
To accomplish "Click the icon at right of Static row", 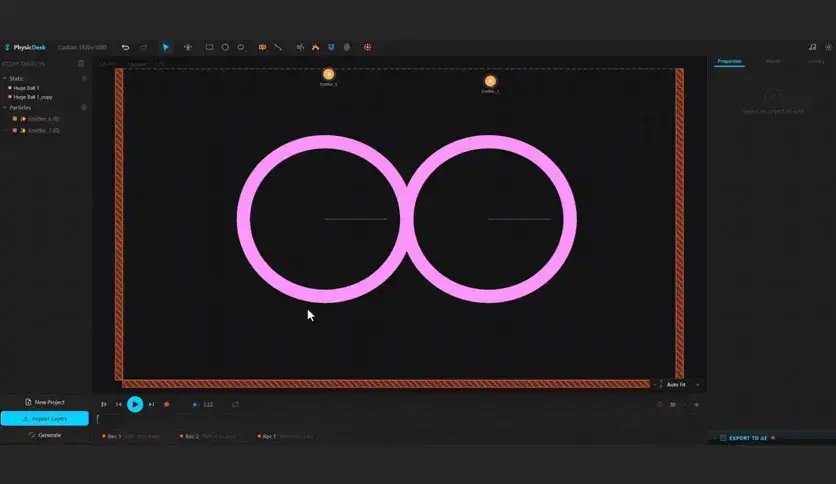I will 84,78.
